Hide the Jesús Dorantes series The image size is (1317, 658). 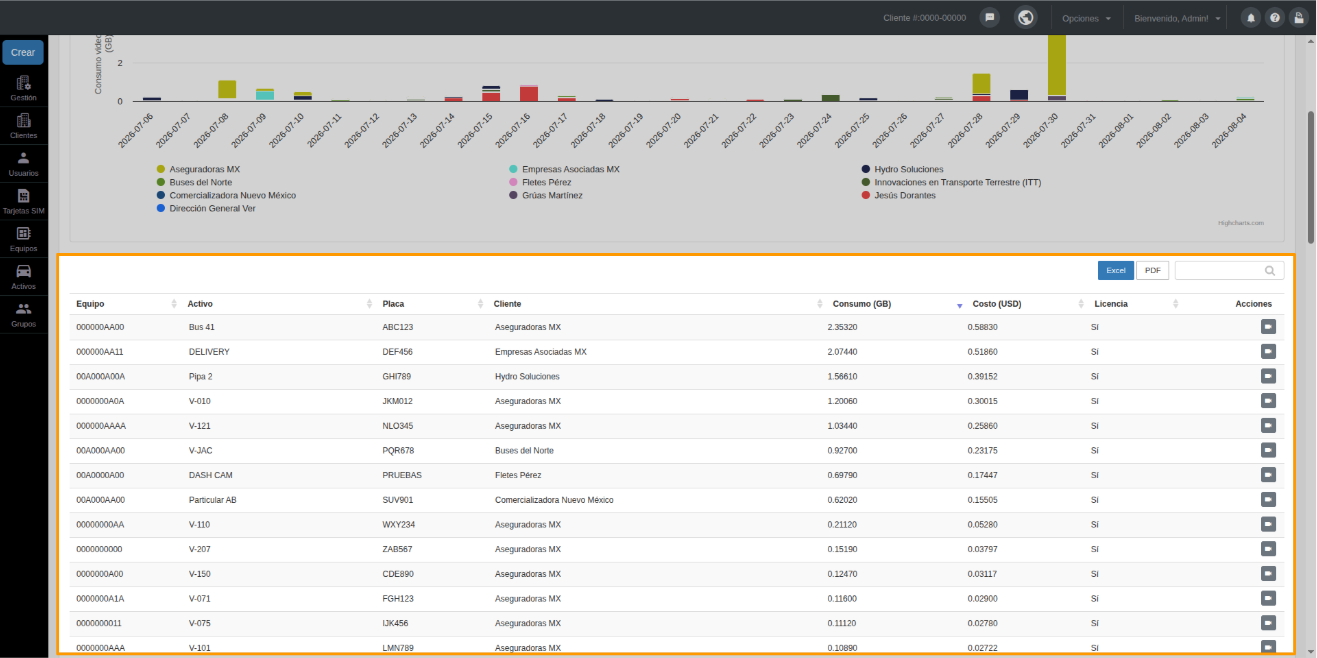click(x=898, y=195)
